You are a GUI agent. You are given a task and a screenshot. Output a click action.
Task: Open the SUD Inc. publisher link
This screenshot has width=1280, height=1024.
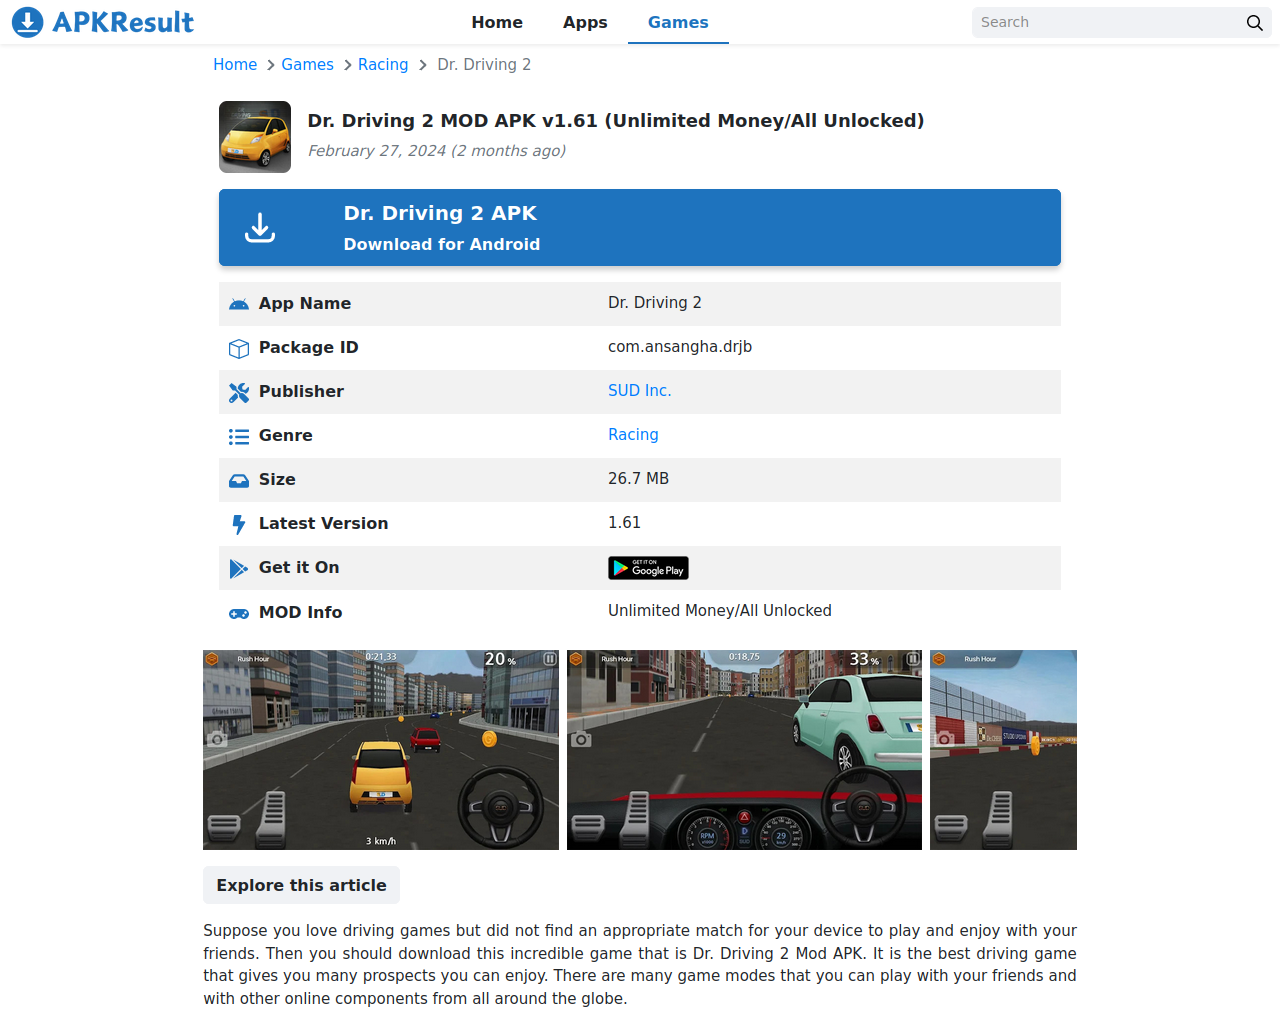[640, 391]
